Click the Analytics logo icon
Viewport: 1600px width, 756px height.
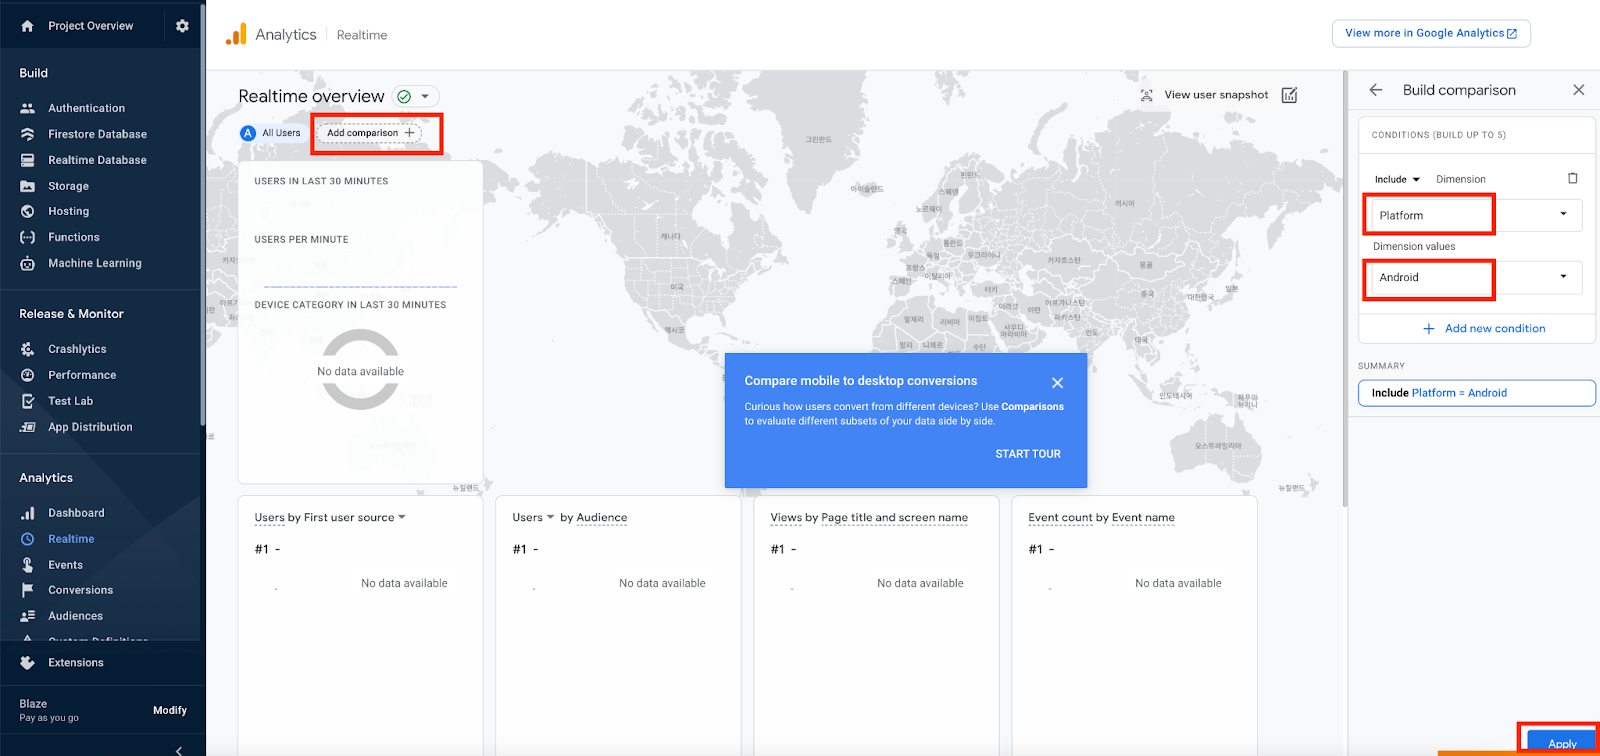pos(236,35)
